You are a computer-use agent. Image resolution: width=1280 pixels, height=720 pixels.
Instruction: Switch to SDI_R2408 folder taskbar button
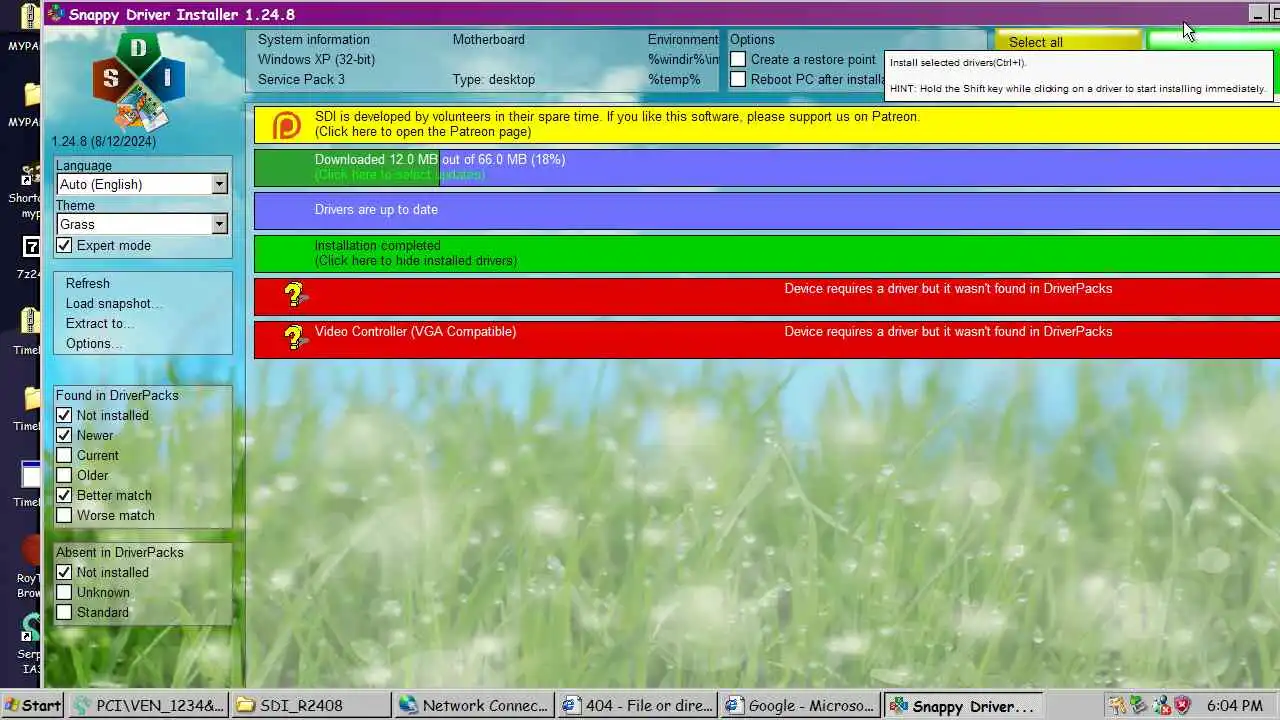[x=311, y=705]
